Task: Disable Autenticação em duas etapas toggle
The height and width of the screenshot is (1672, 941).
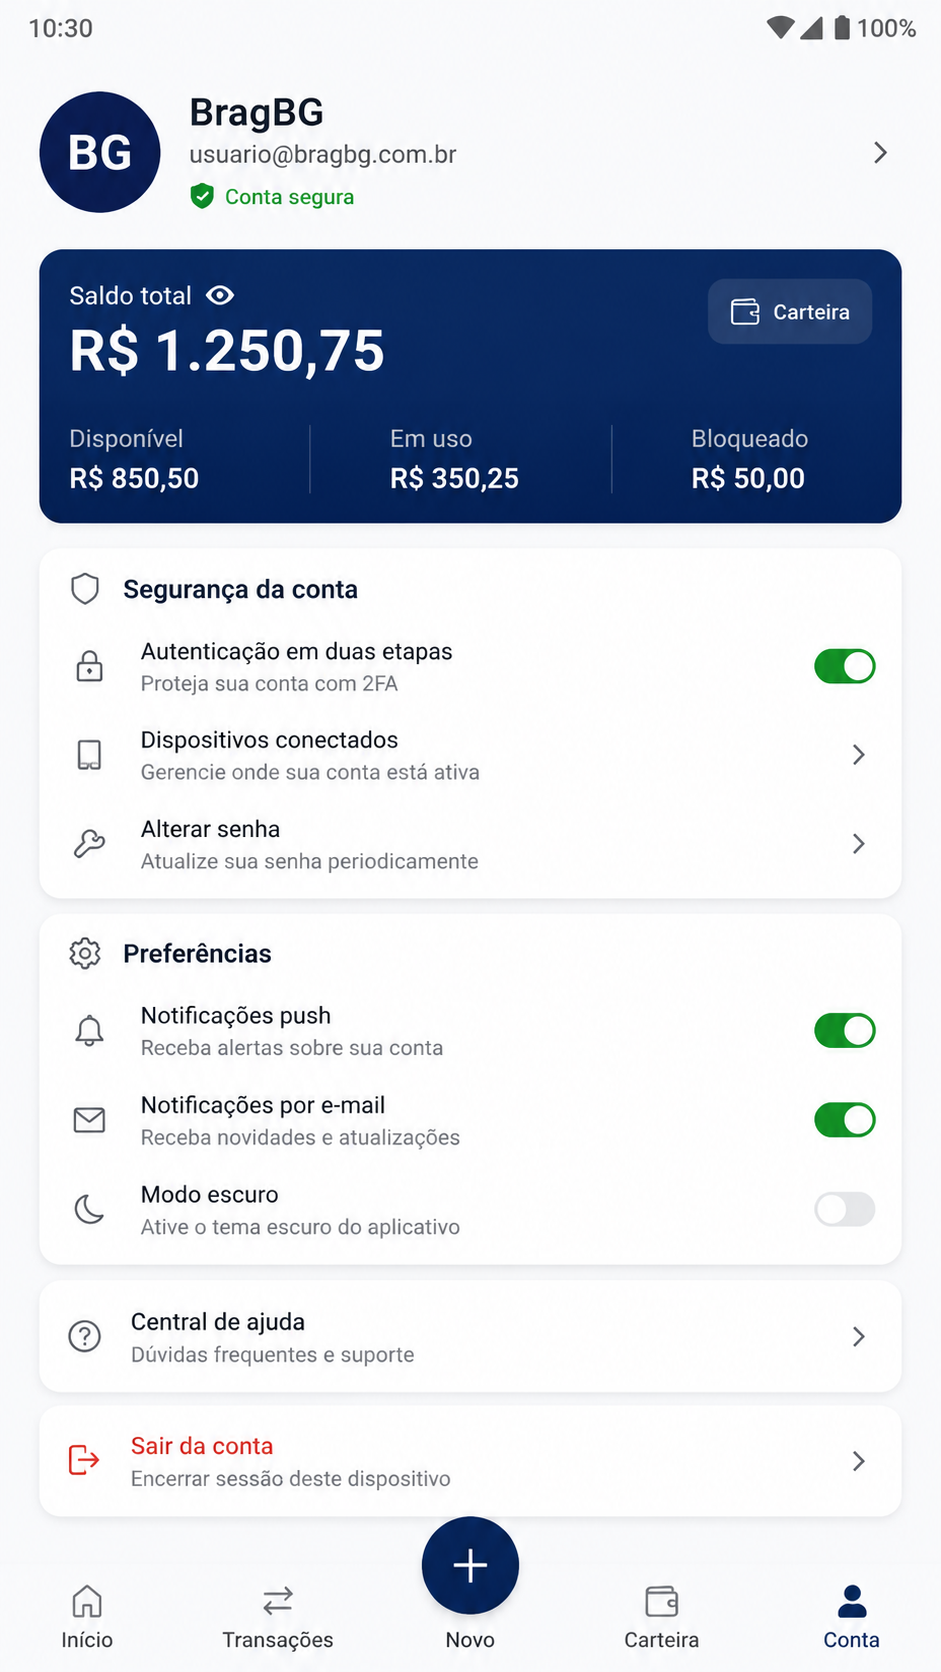Action: (x=845, y=666)
